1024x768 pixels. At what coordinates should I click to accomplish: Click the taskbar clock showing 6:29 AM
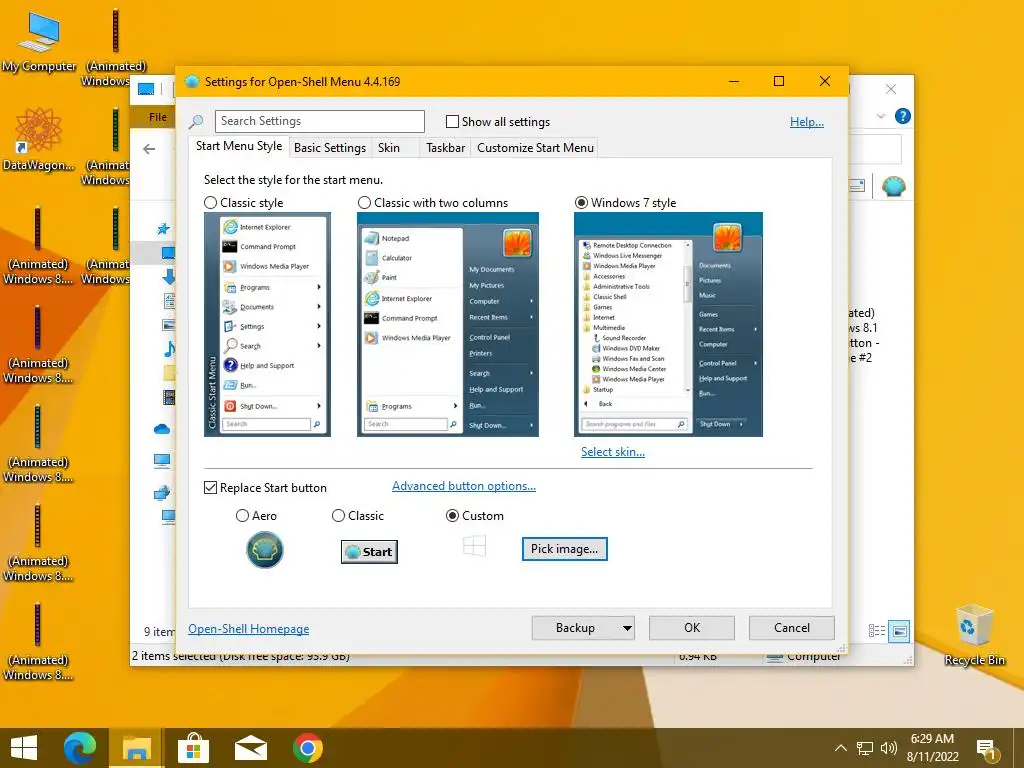coord(933,748)
